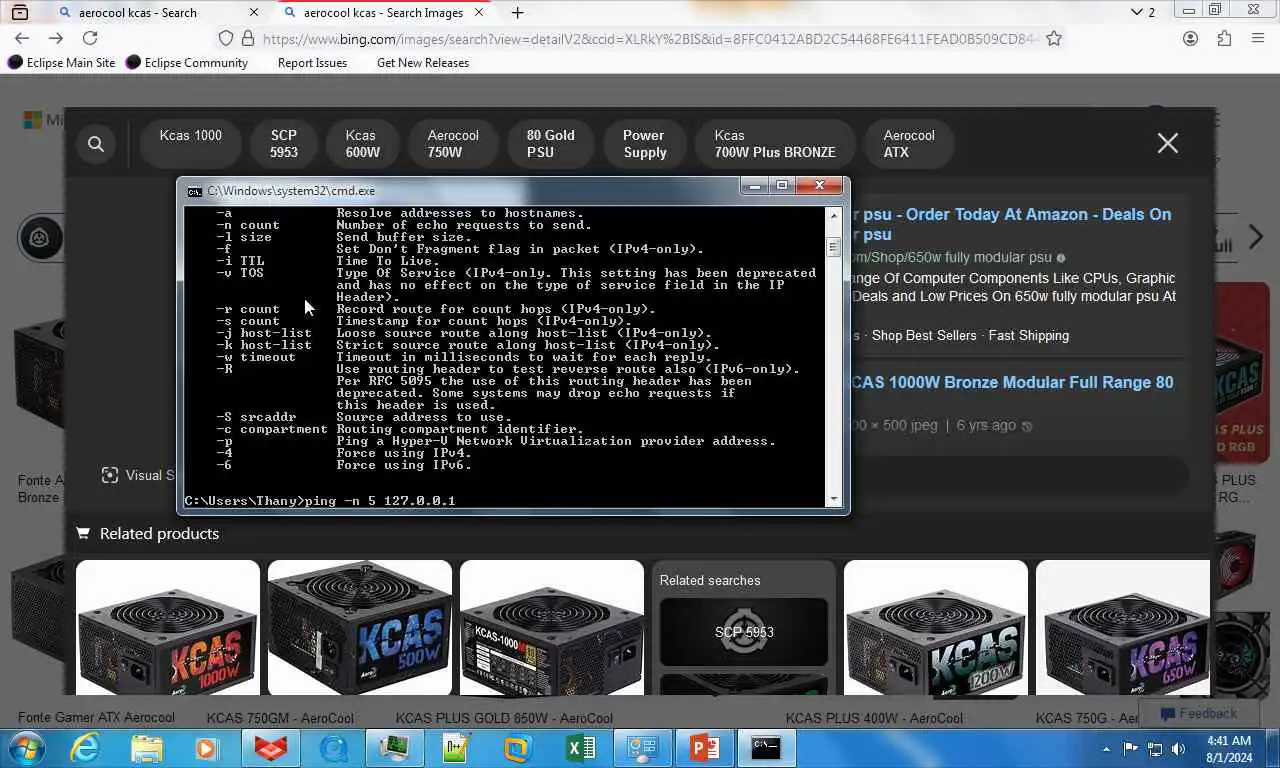Open Control Panel taskbar icon

click(642, 748)
